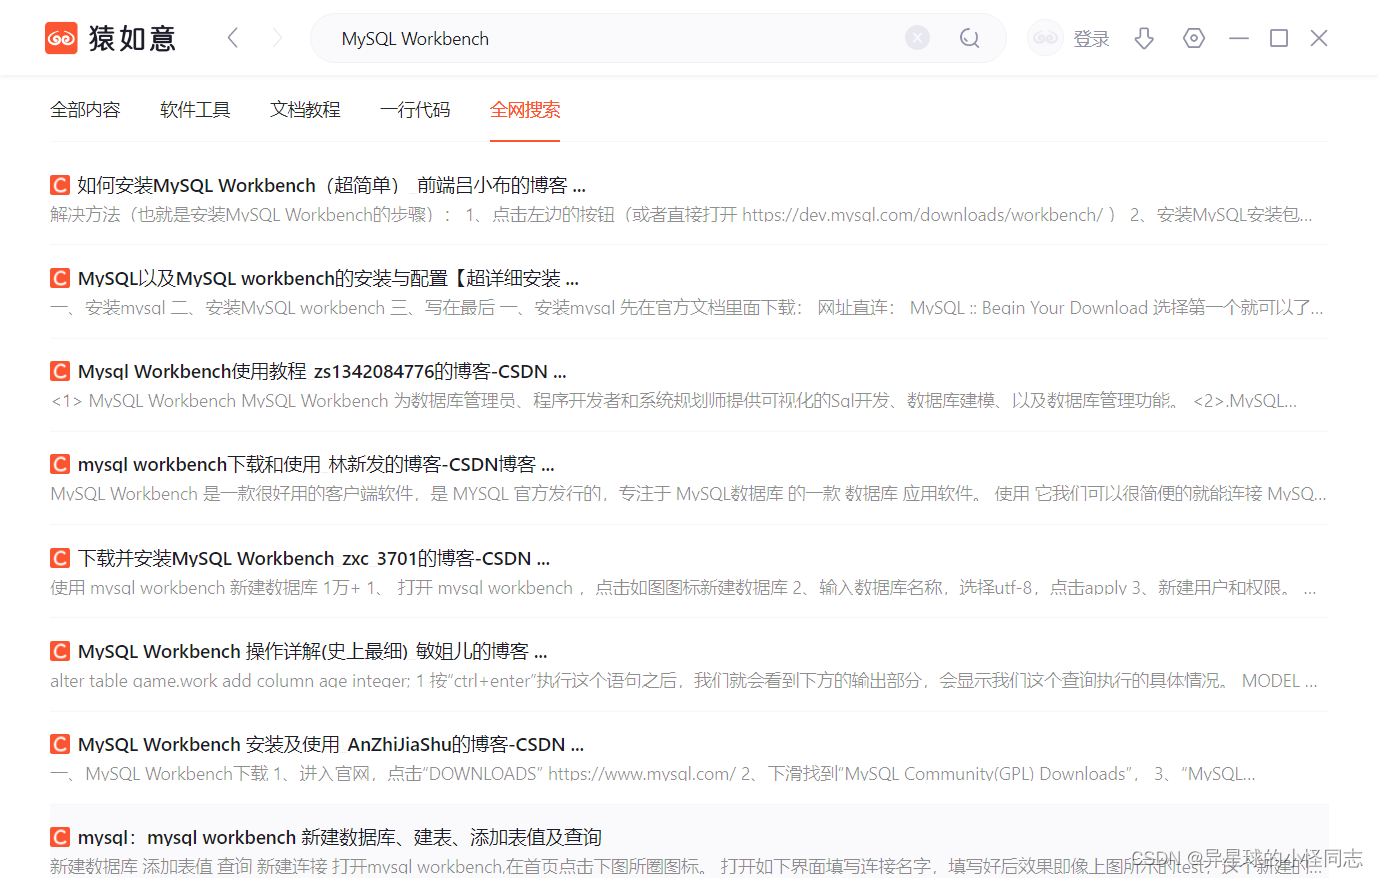Click snippet starting <1> MySQL Workbench
Image resolution: width=1378 pixels, height=878 pixels.
(673, 401)
